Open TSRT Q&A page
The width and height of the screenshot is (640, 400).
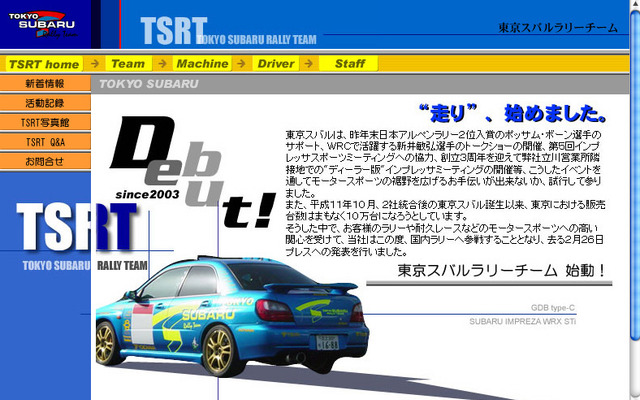45,142
